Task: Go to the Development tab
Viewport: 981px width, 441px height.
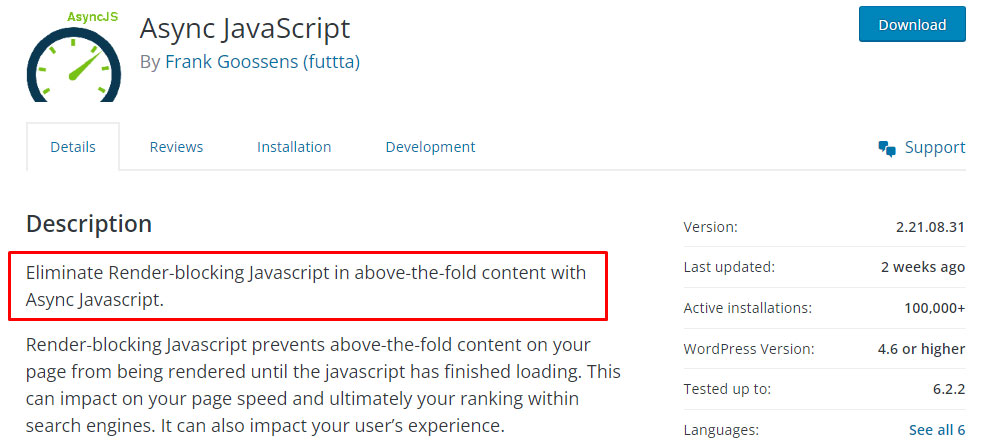Action: pyautogui.click(x=430, y=146)
